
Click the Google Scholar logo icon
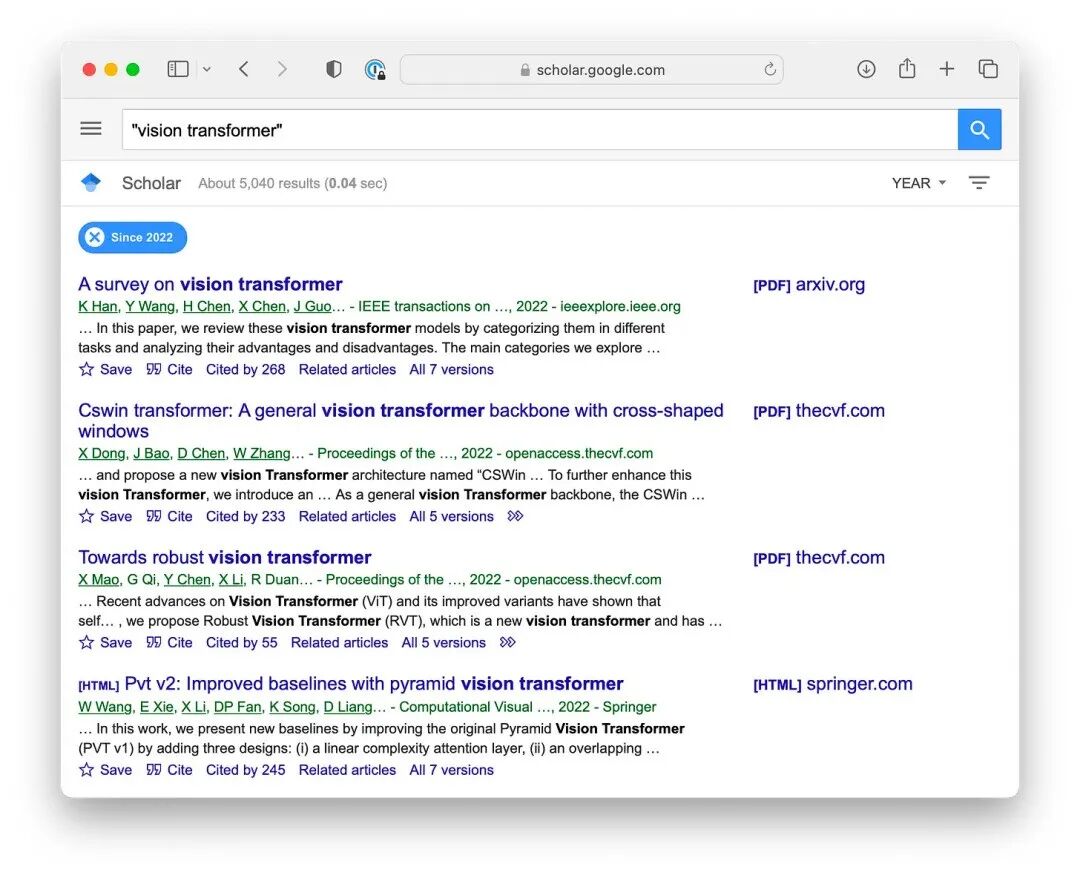pos(91,182)
